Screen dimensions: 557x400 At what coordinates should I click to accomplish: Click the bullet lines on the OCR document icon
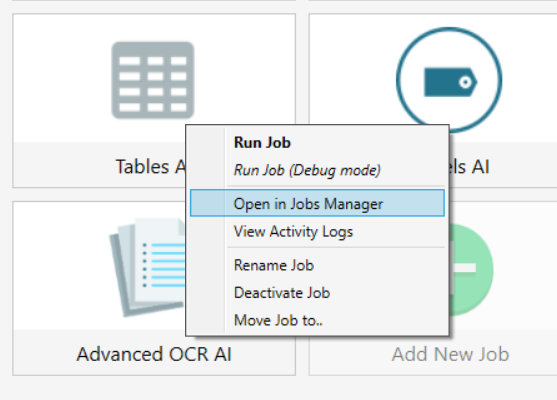point(164,265)
